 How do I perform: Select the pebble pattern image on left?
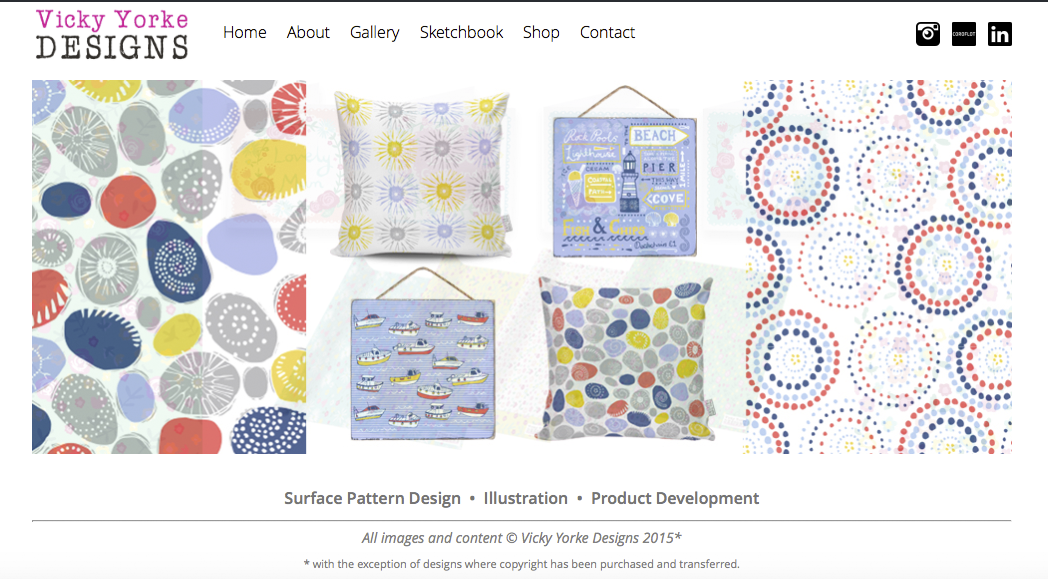pyautogui.click(x=169, y=267)
